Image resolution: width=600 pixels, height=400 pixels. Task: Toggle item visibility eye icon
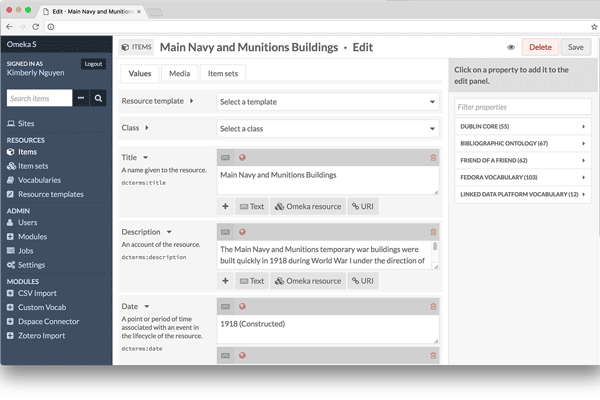point(511,47)
